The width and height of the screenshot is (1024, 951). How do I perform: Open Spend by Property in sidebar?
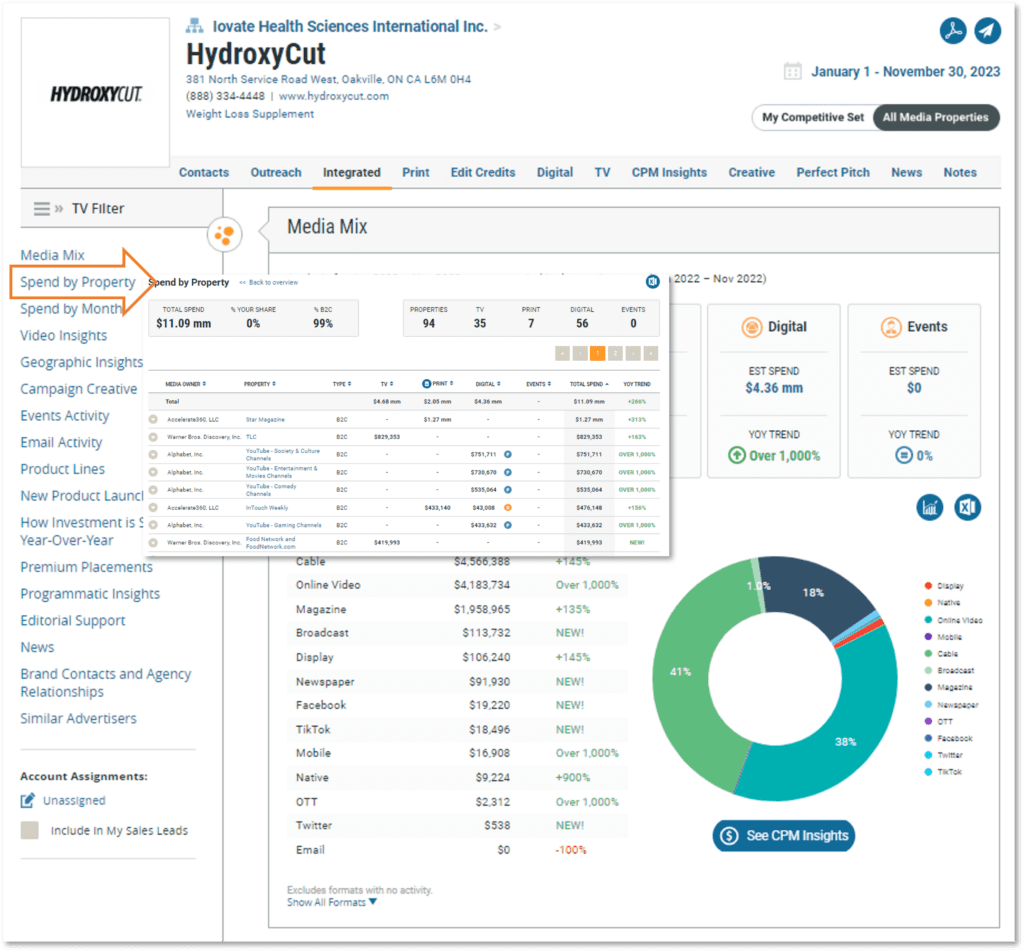pos(78,282)
